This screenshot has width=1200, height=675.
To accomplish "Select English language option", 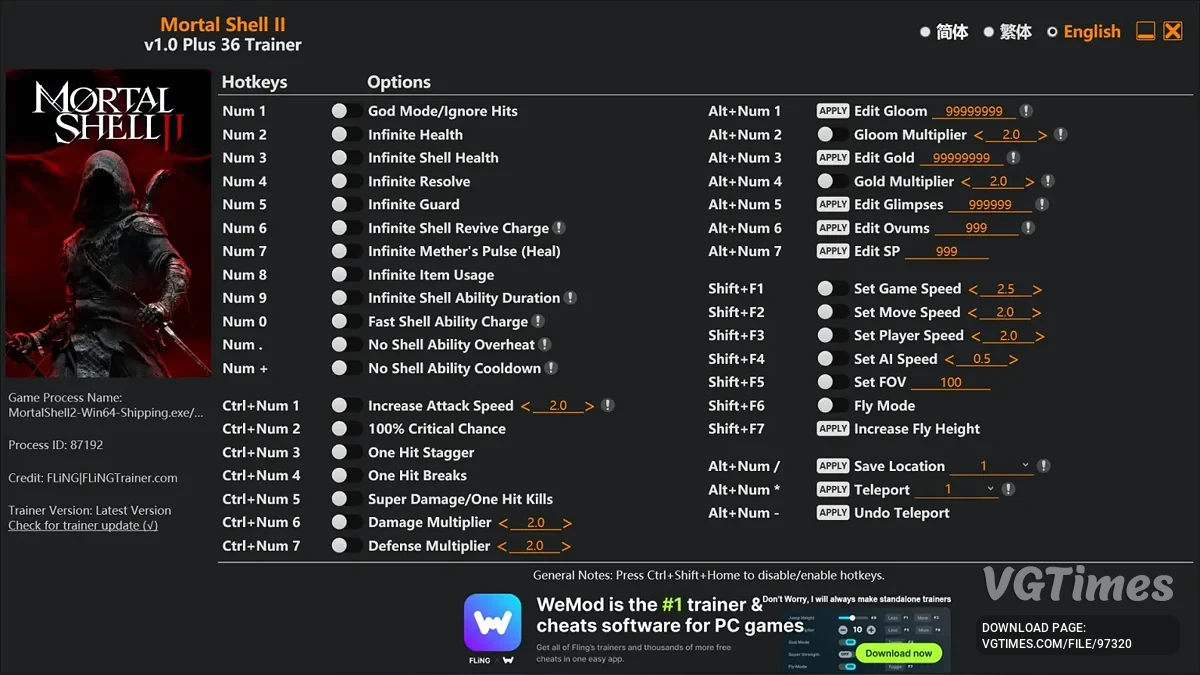I will click(1084, 32).
